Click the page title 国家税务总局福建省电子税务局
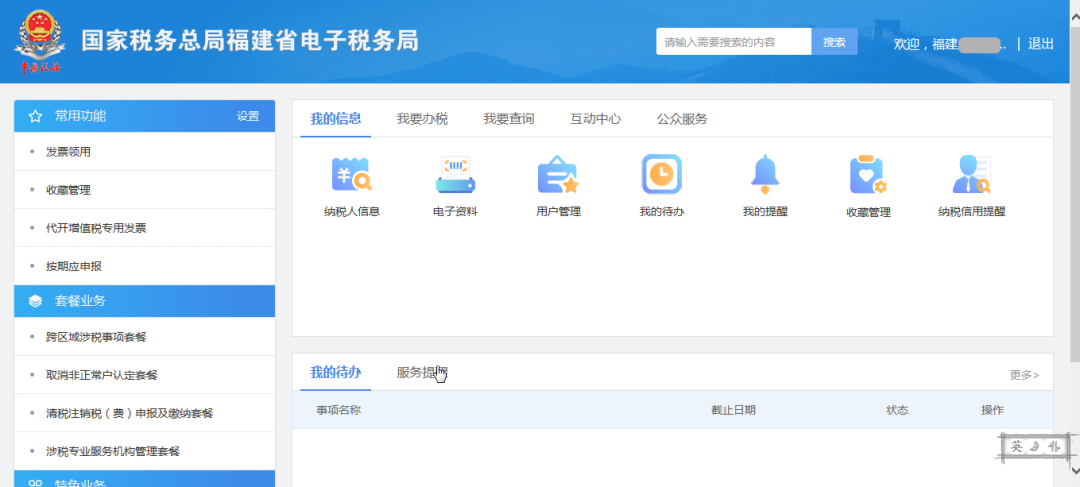1080x487 pixels. [250, 41]
